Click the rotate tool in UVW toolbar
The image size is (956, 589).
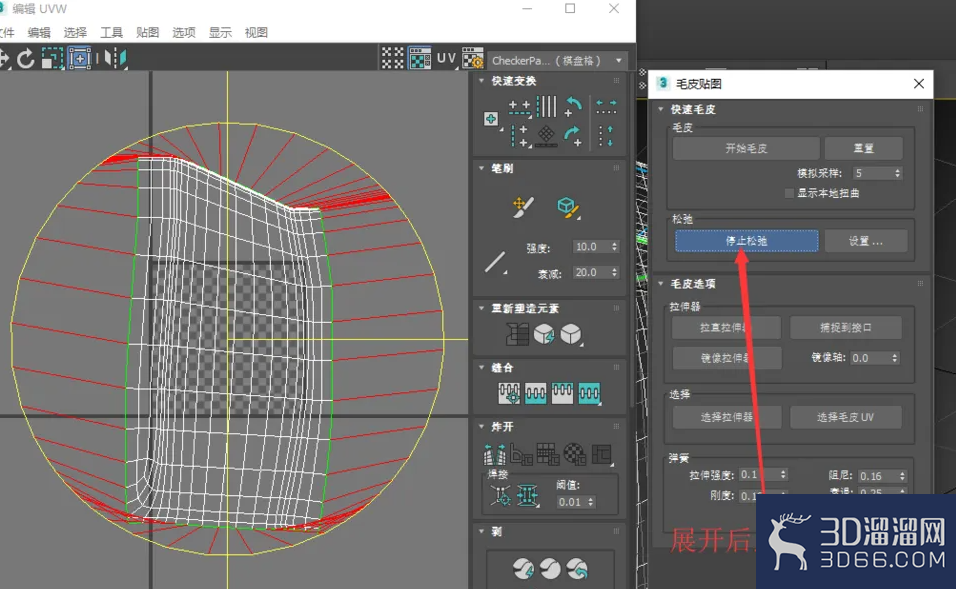(25, 59)
